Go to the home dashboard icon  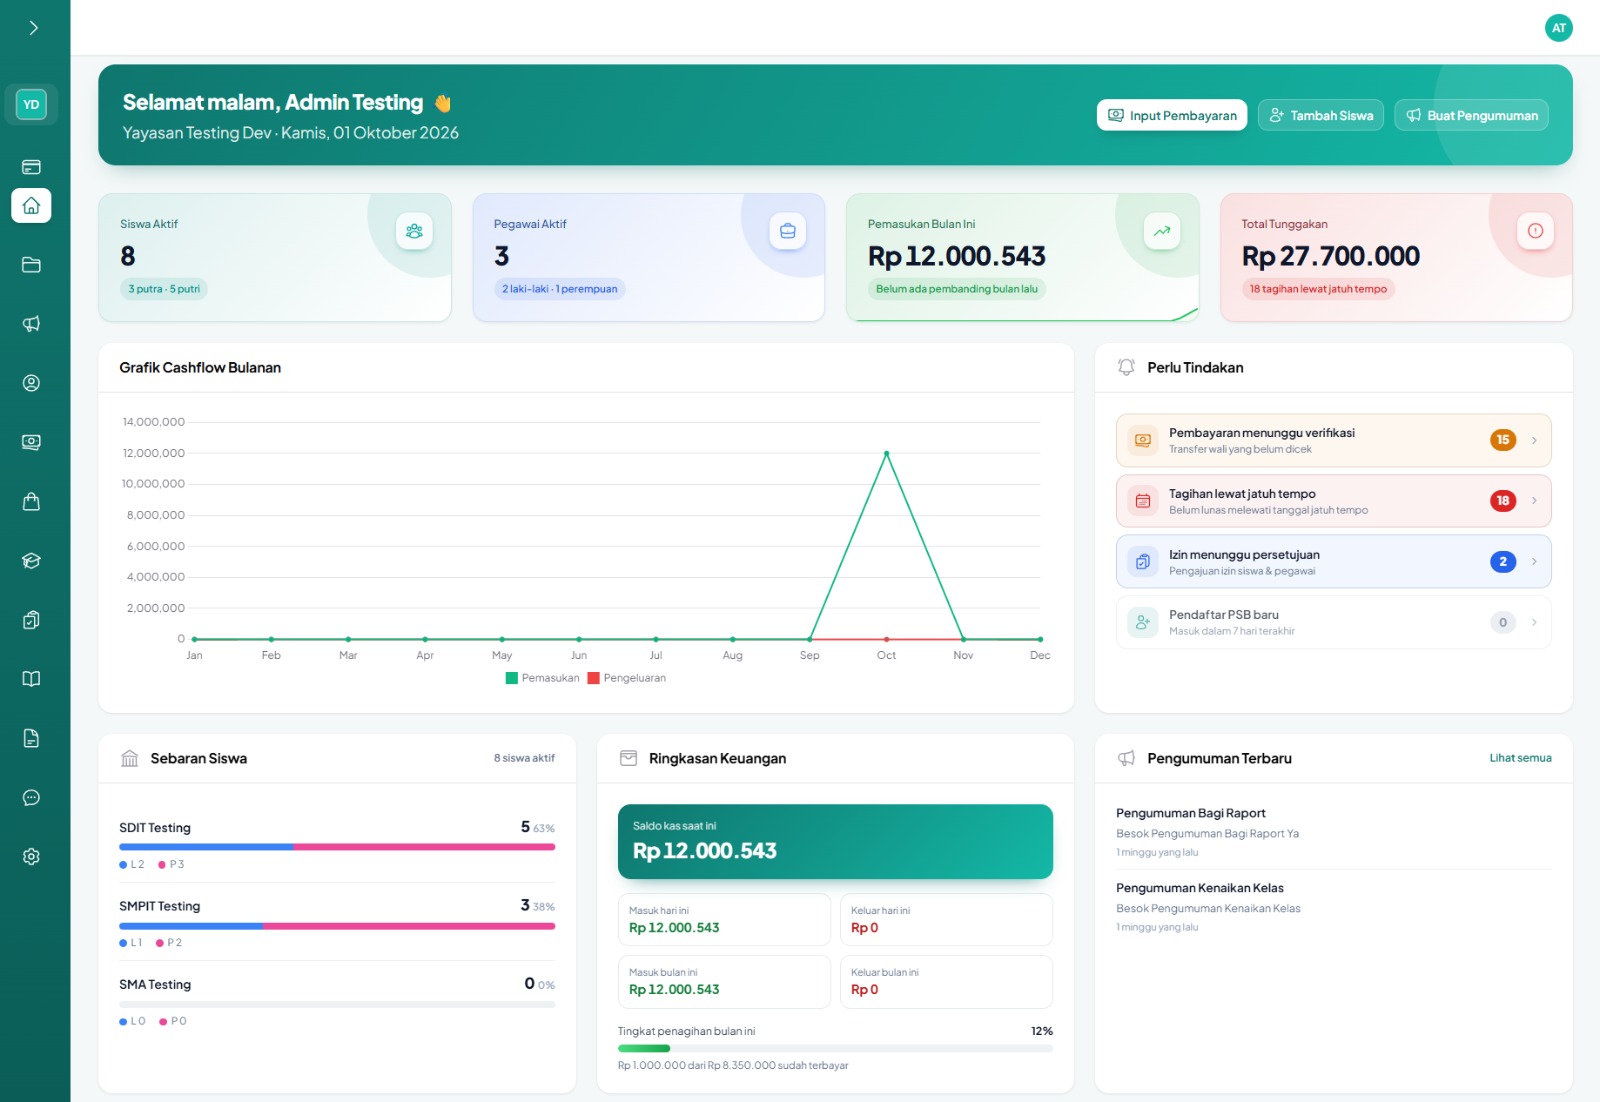(31, 206)
